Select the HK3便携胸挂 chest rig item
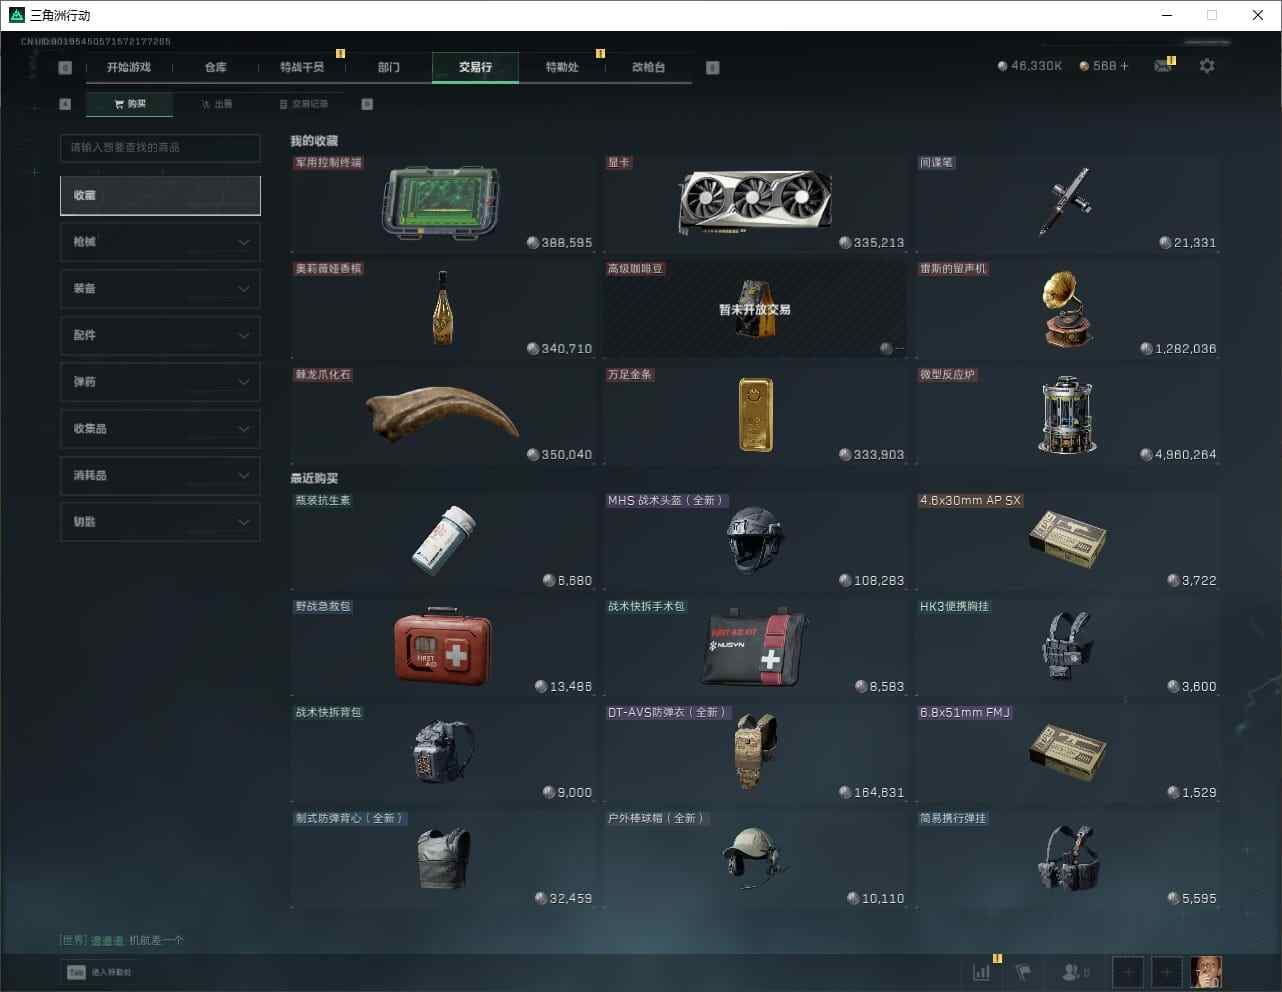 pos(1067,648)
